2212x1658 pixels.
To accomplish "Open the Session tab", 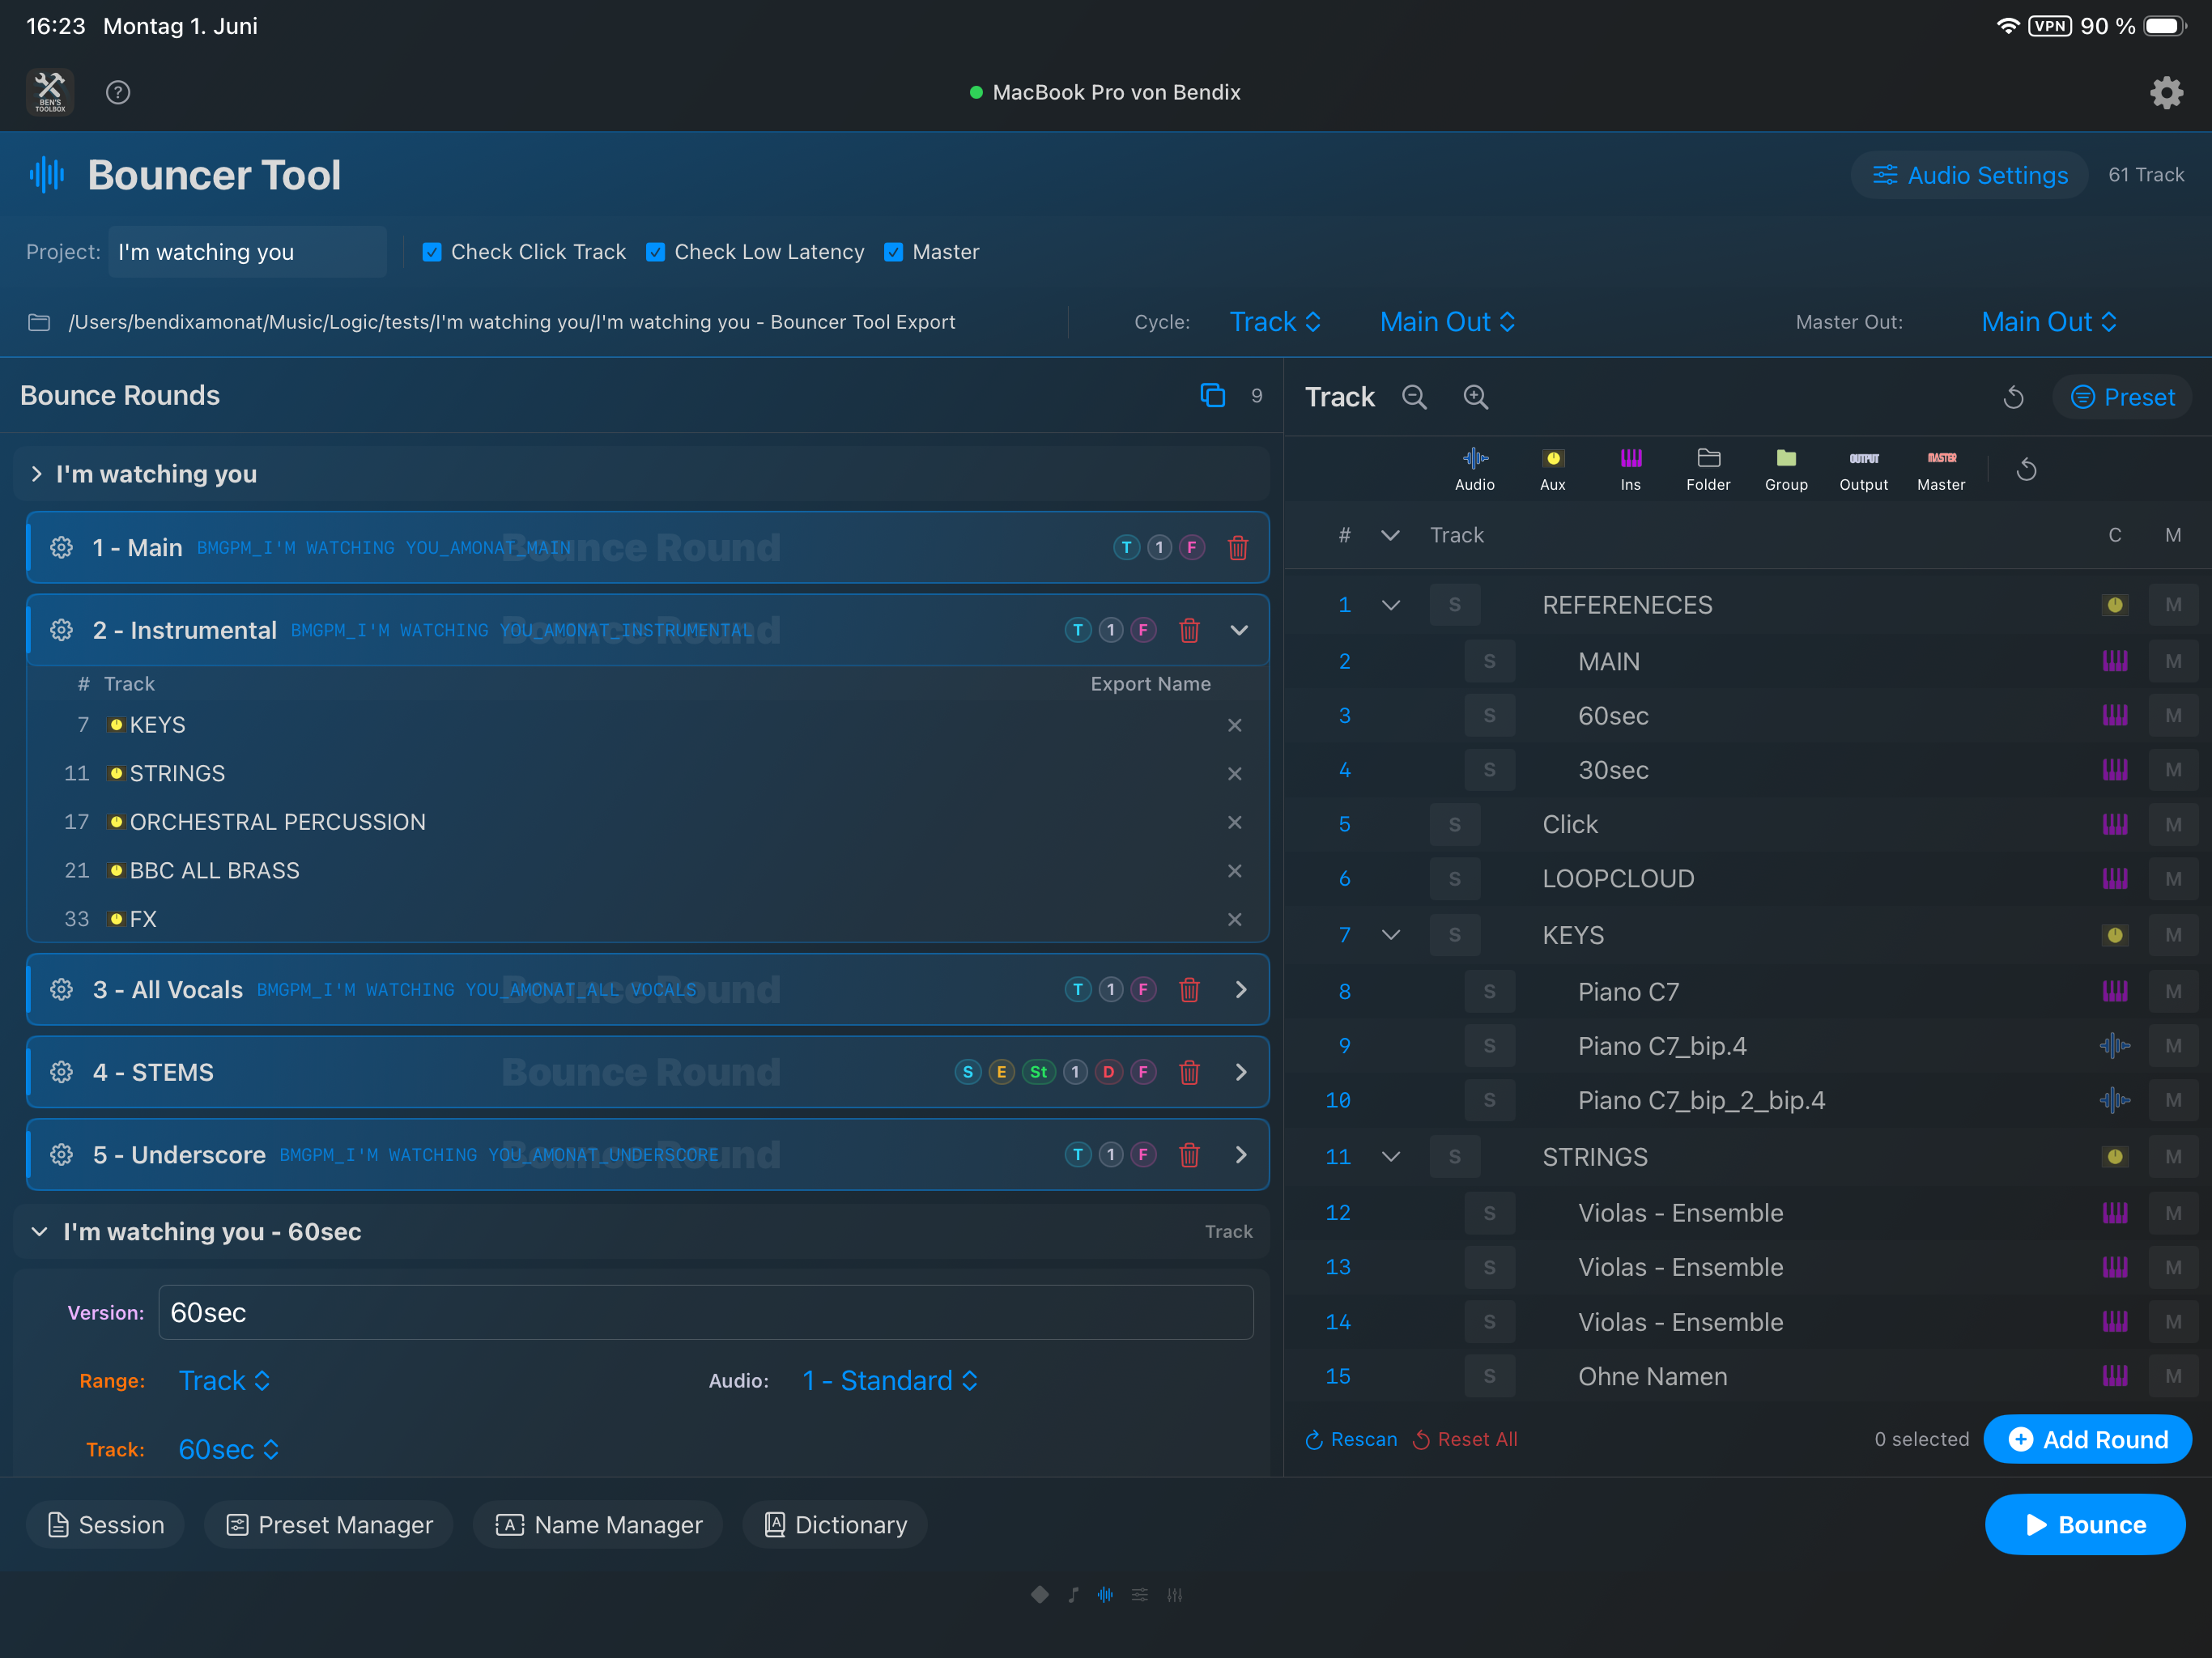I will pos(106,1526).
